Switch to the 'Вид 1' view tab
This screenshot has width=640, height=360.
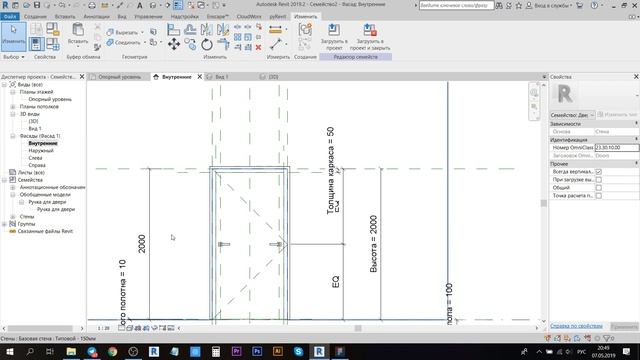(x=222, y=77)
